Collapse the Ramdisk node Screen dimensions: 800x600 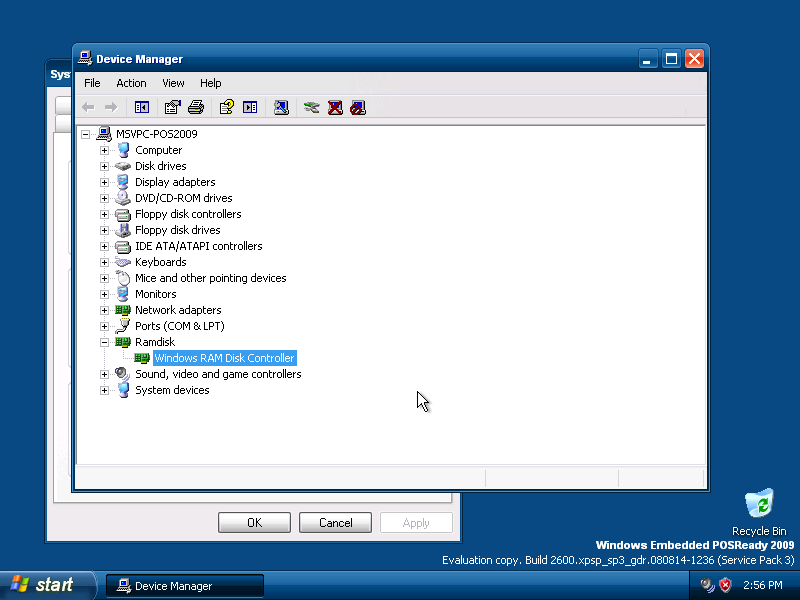tap(104, 342)
